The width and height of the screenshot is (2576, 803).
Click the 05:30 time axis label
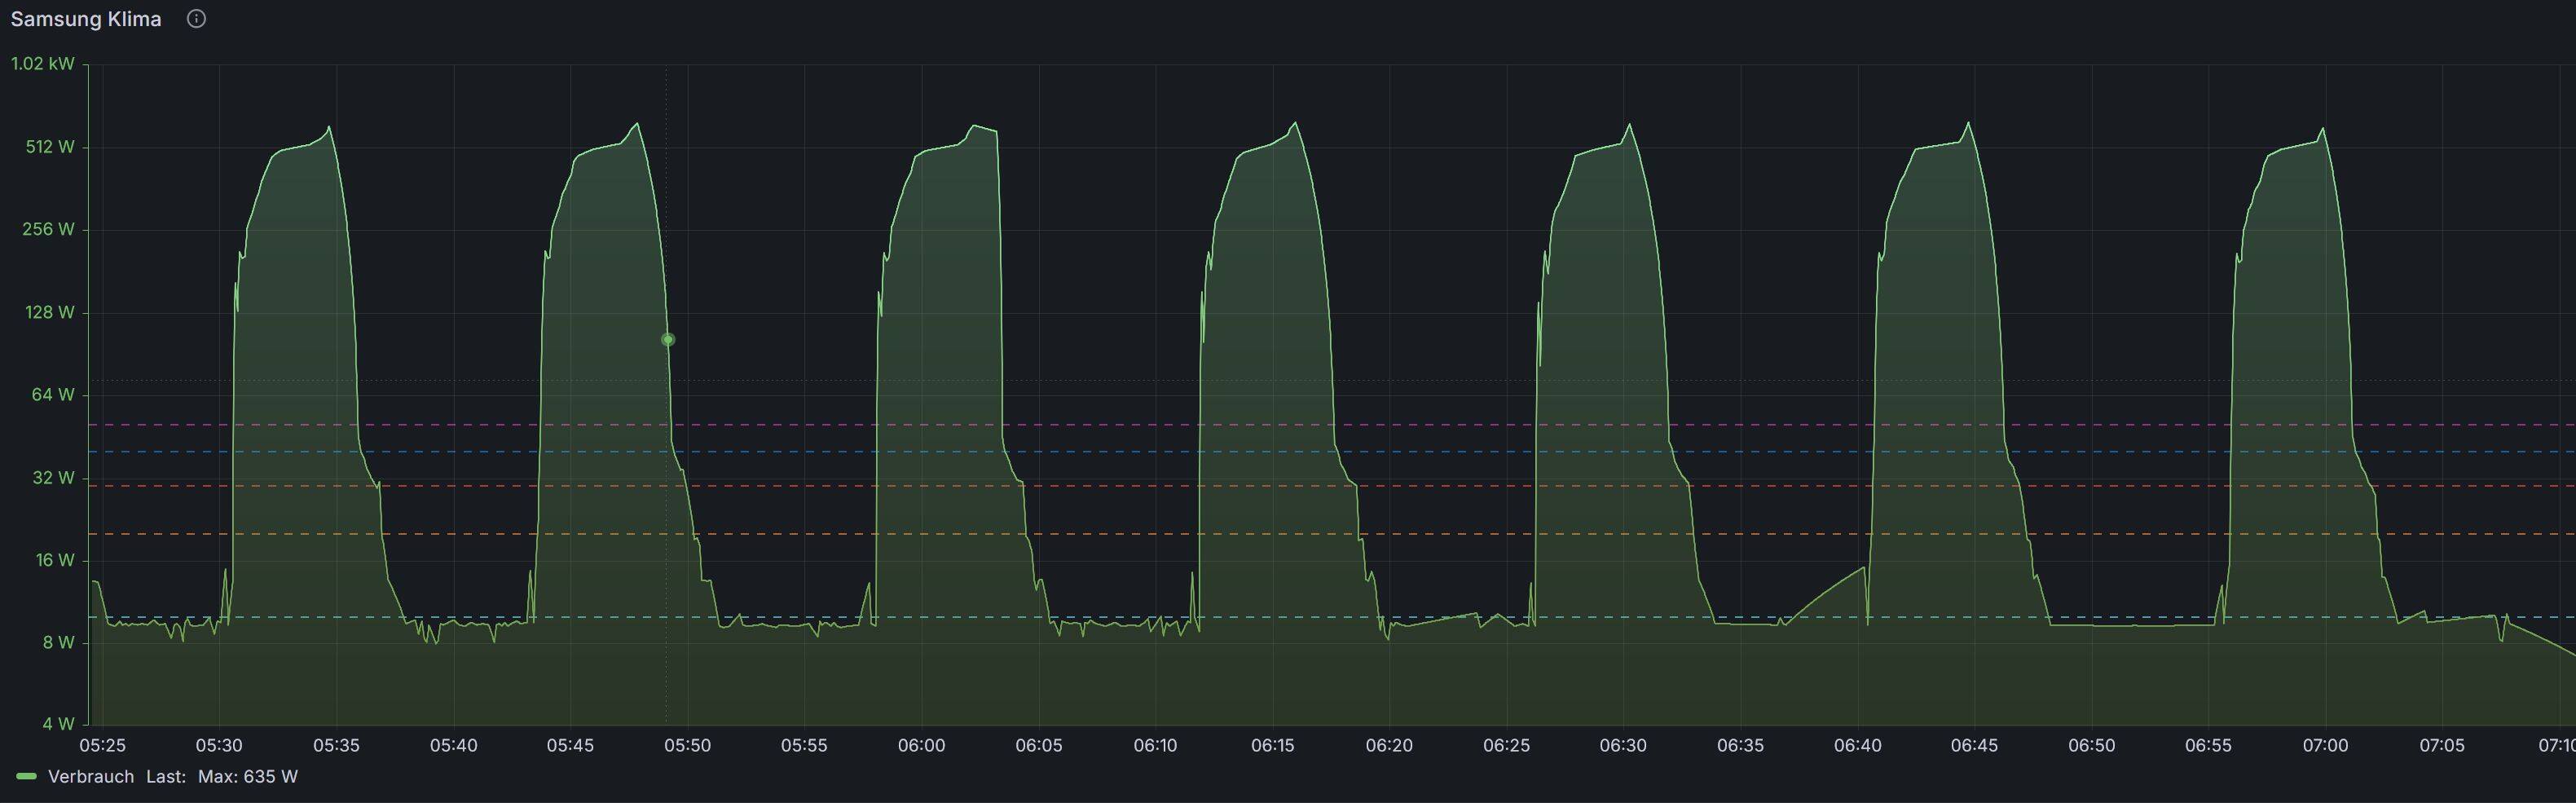pyautogui.click(x=219, y=746)
